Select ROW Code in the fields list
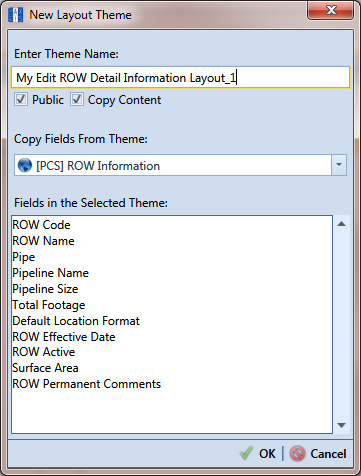361x476 pixels. point(41,225)
